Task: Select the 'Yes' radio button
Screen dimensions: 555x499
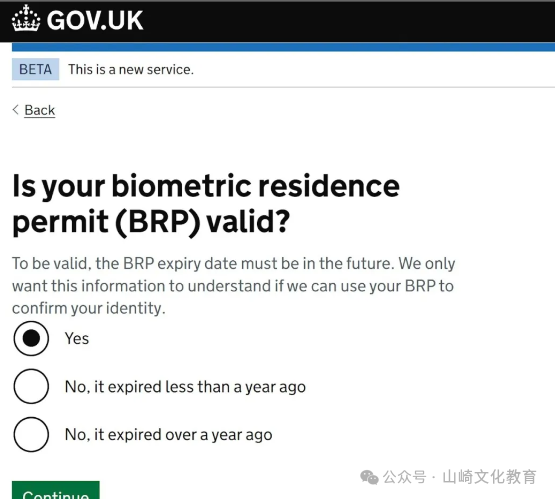Action: [x=31, y=338]
